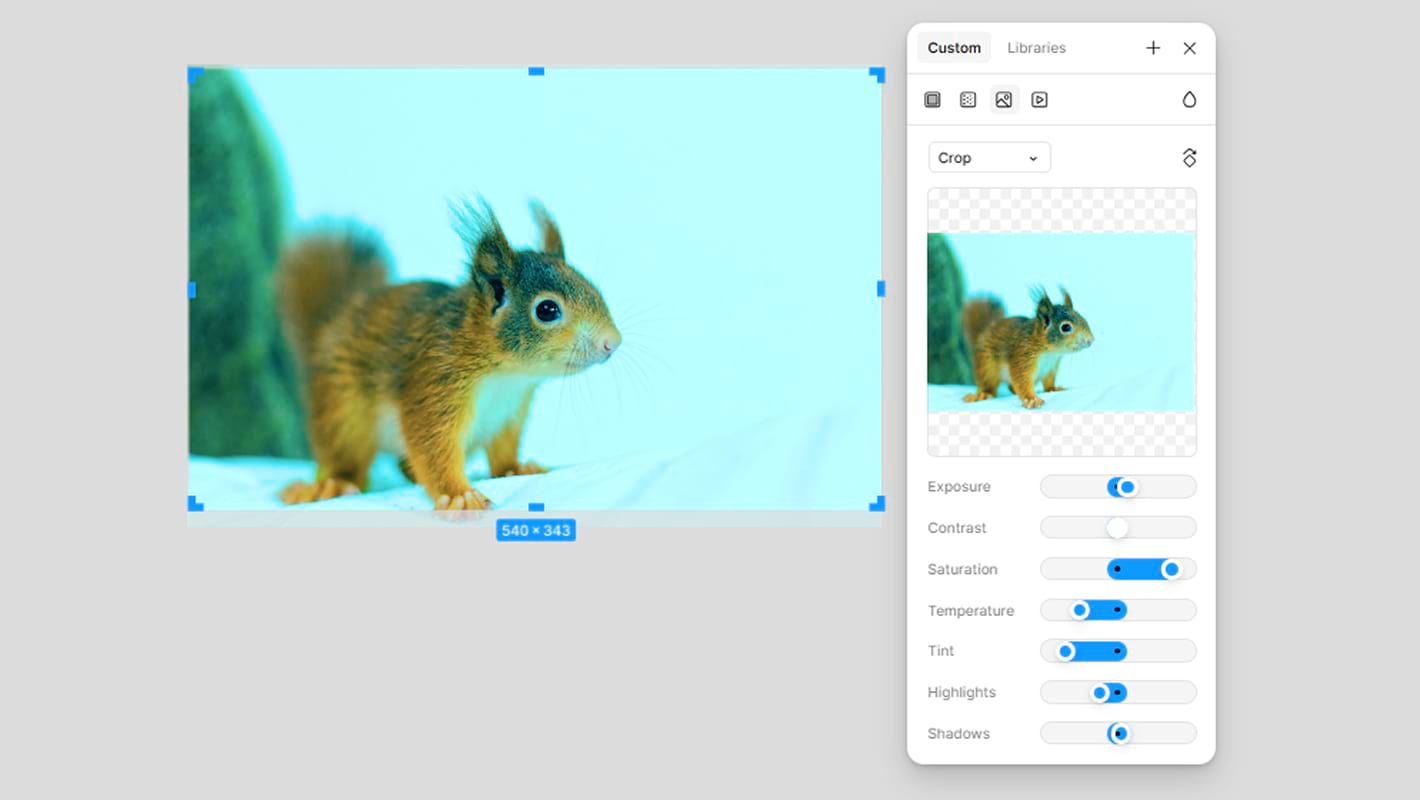Image resolution: width=1420 pixels, height=800 pixels.
Task: Click the Saturation slider handle
Action: pyautogui.click(x=1171, y=569)
